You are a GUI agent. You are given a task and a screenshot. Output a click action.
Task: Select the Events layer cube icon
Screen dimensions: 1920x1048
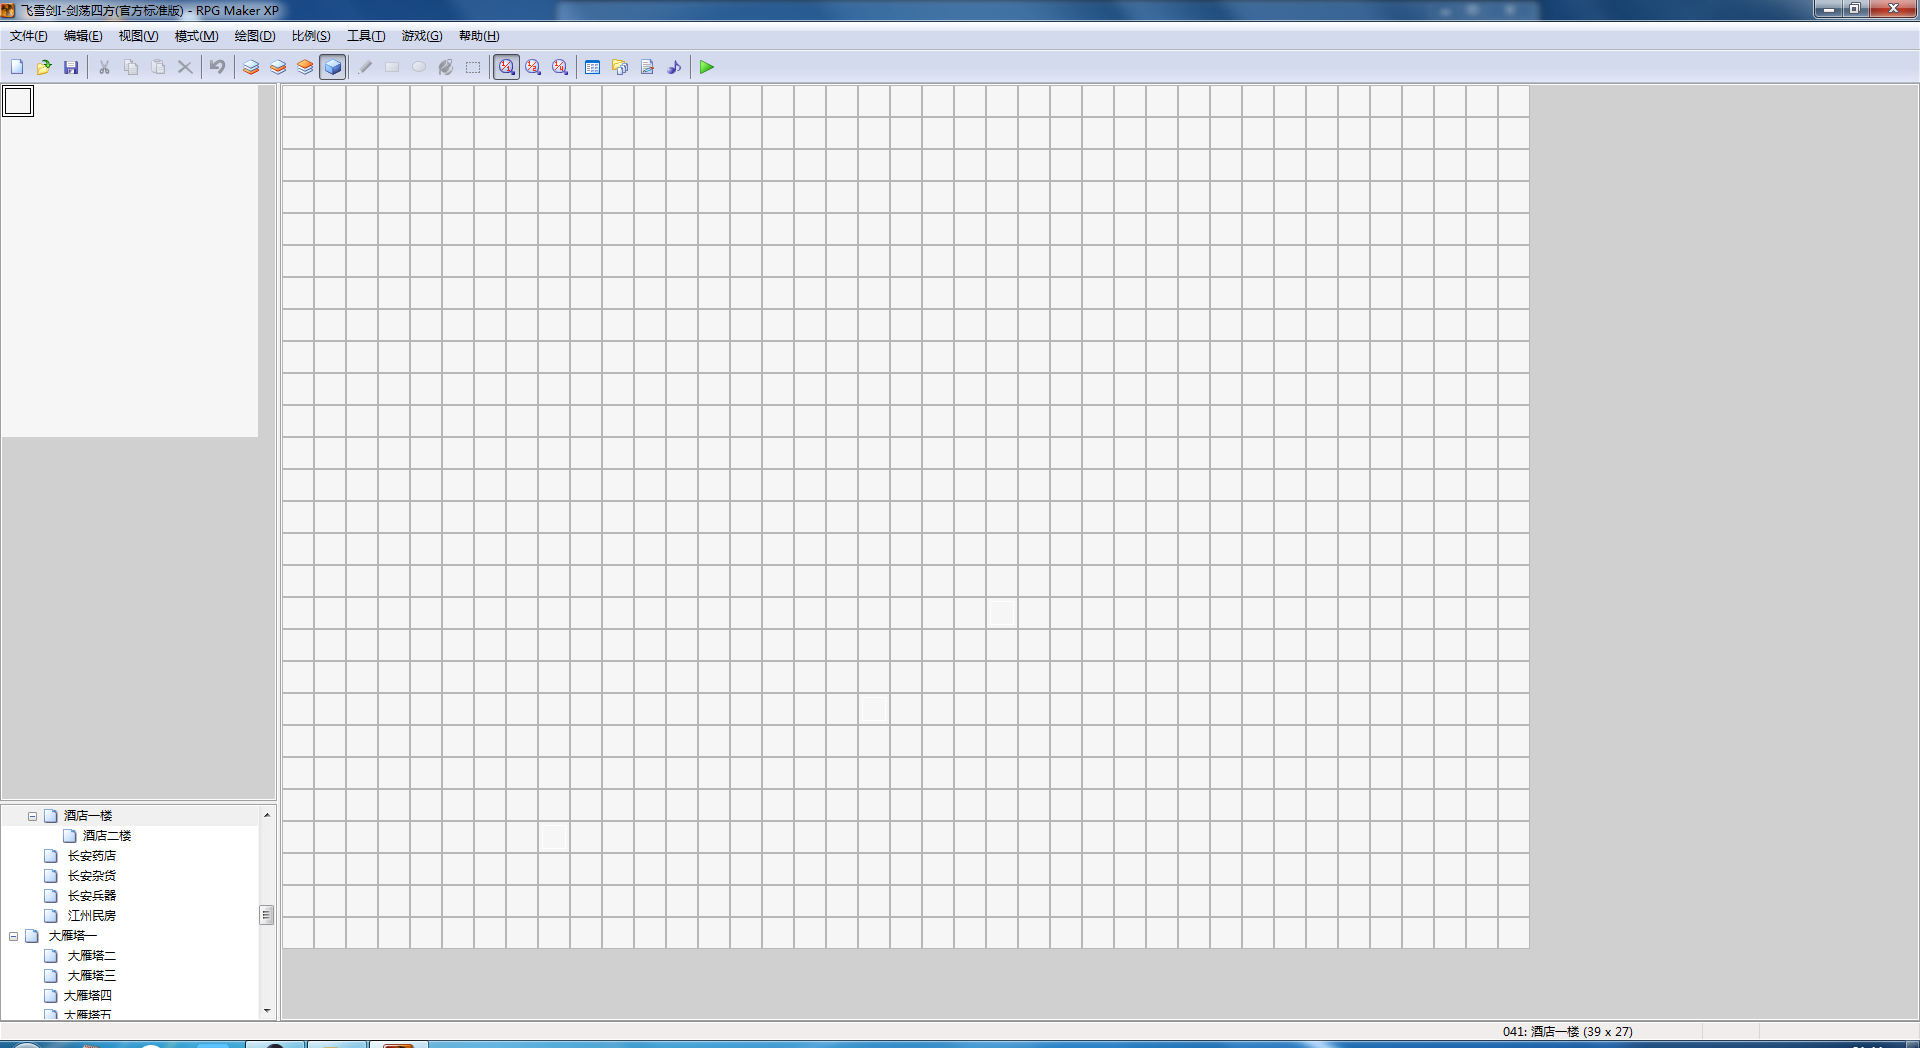(332, 67)
